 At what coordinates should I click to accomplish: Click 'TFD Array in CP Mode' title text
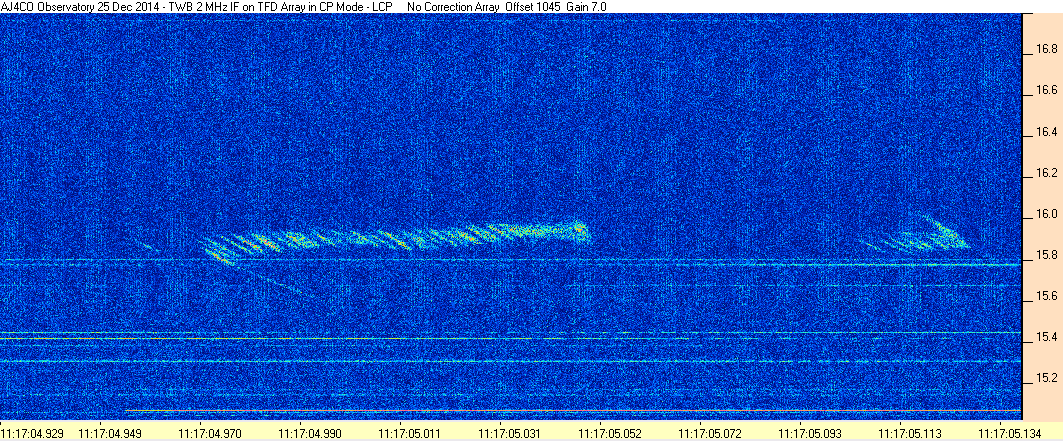[x=310, y=6]
